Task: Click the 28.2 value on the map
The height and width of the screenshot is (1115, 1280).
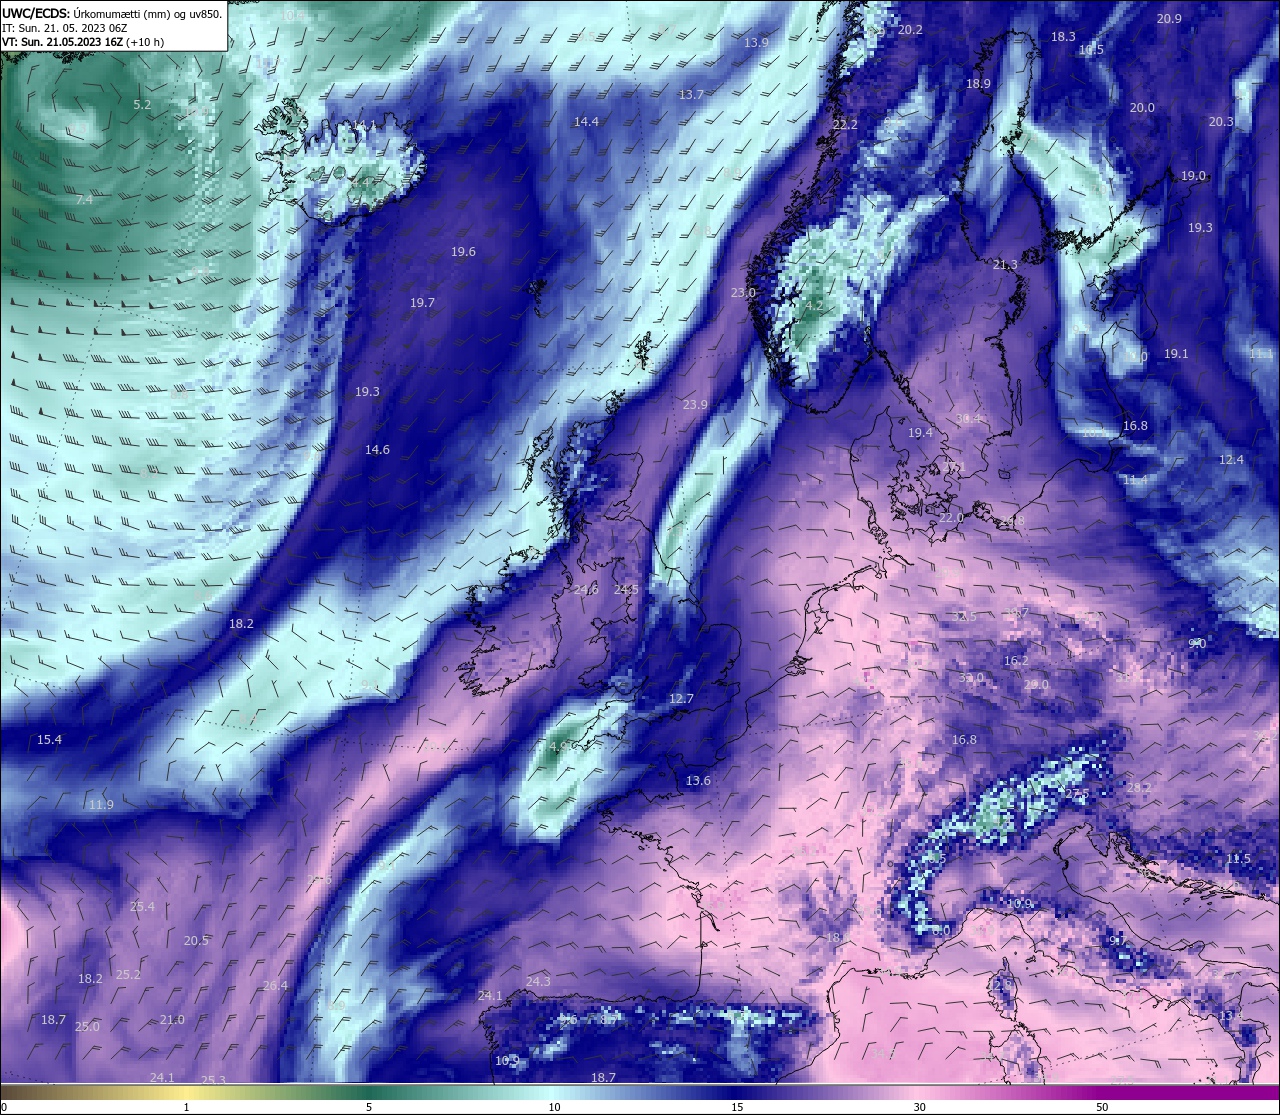Action: pos(1139,788)
